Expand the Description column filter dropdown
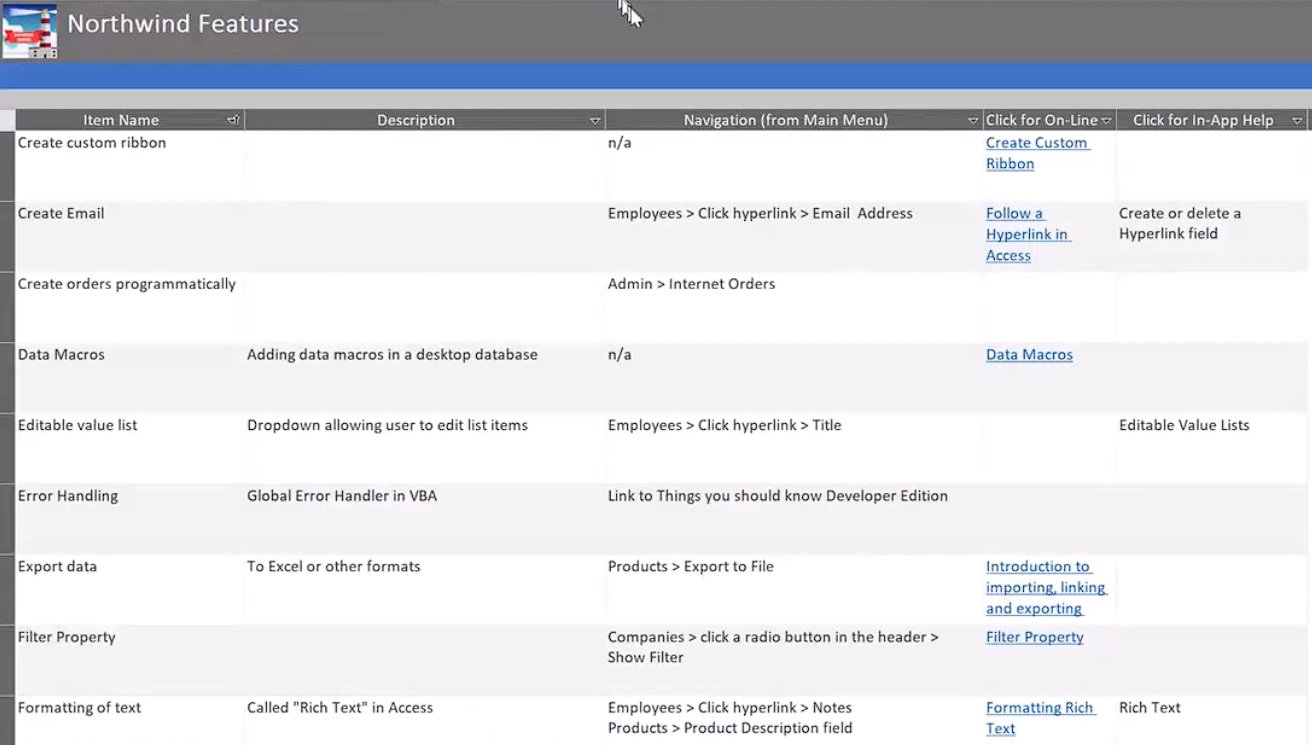 click(595, 120)
